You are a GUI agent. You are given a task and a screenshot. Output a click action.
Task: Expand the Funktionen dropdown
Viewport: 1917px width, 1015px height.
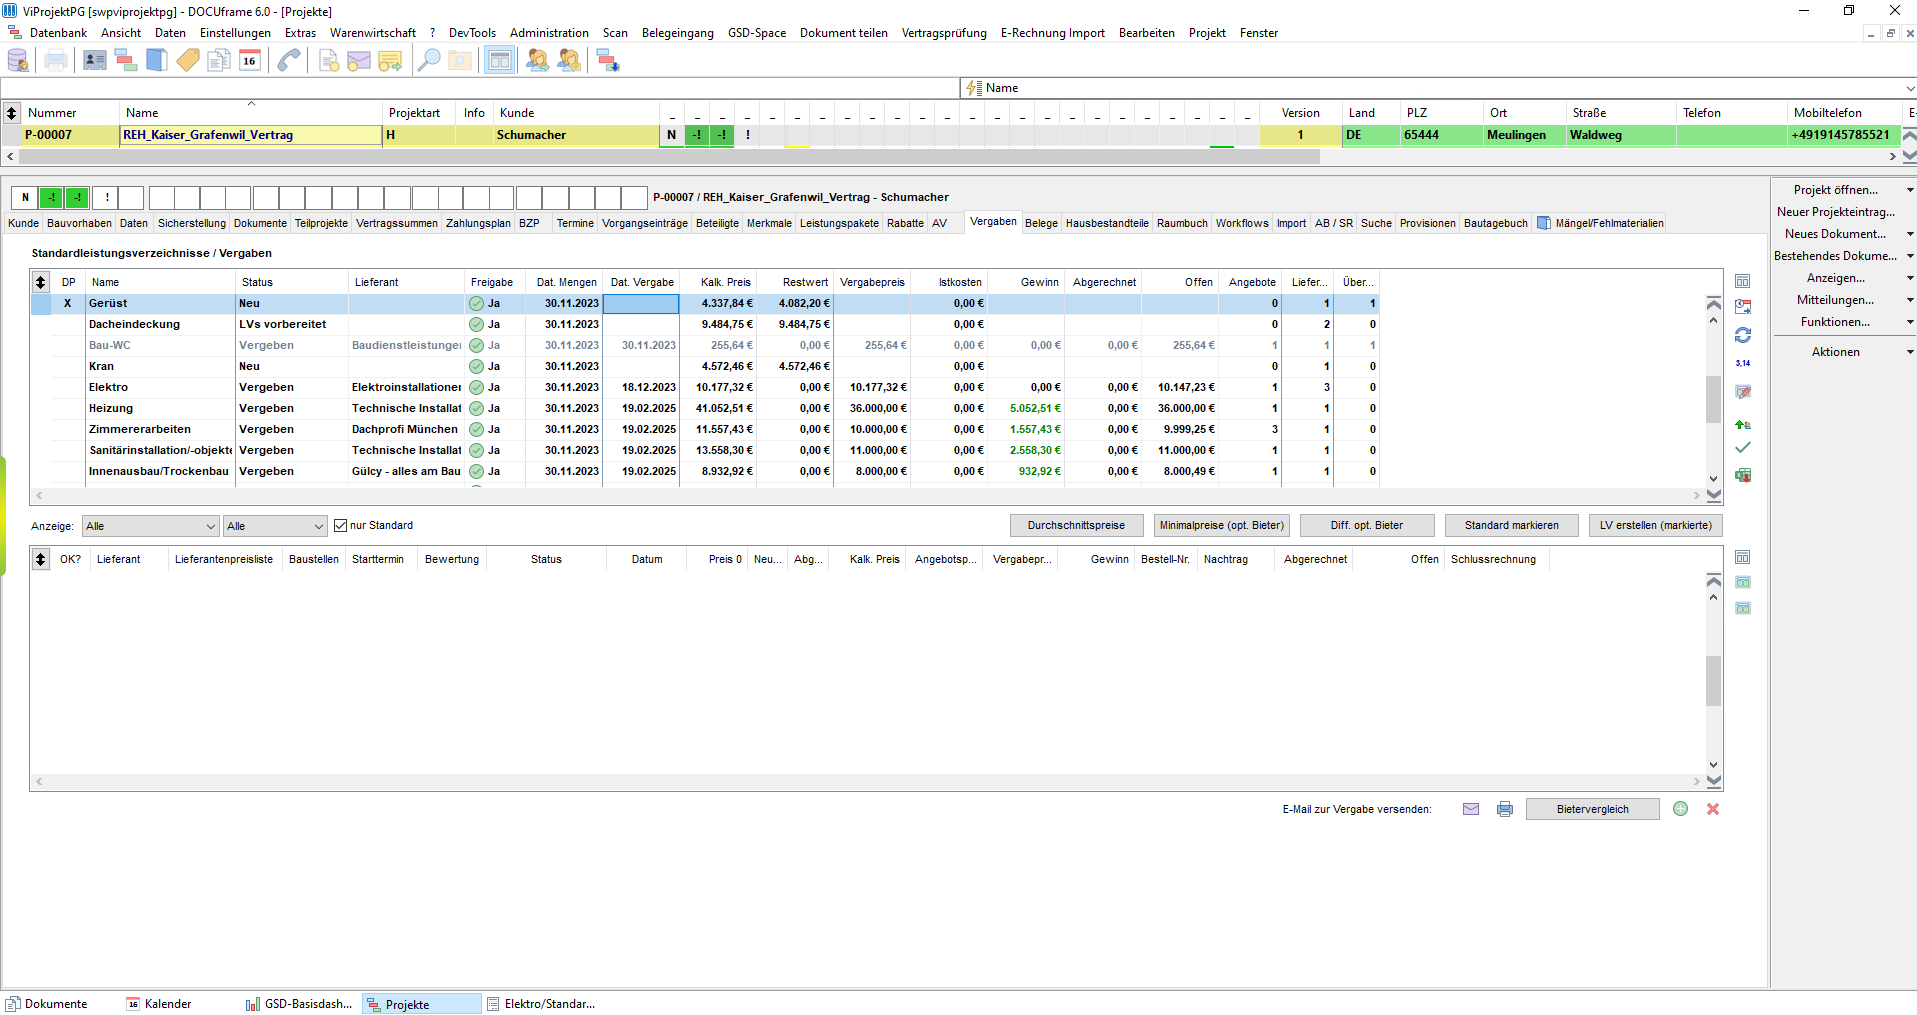[1910, 322]
